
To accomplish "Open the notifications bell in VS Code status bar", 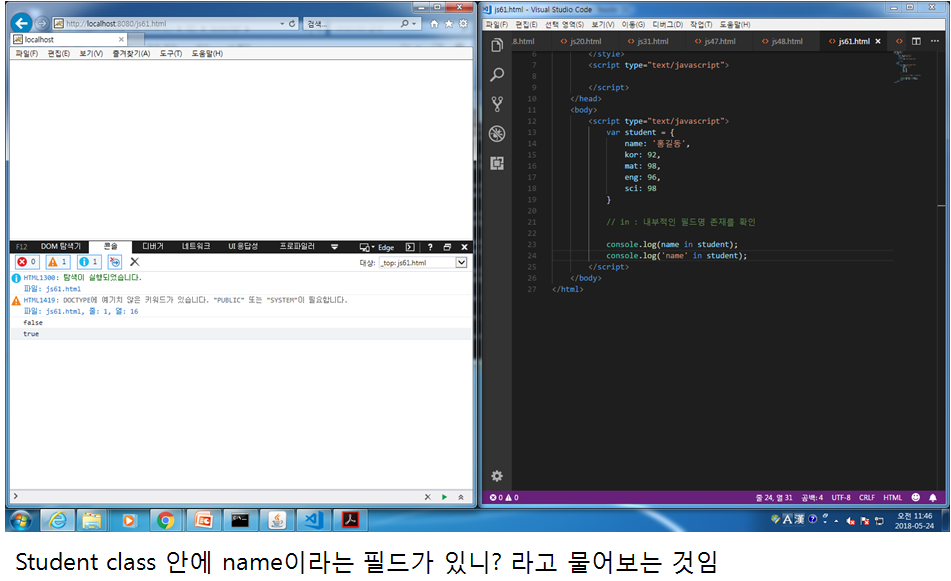I will (933, 497).
